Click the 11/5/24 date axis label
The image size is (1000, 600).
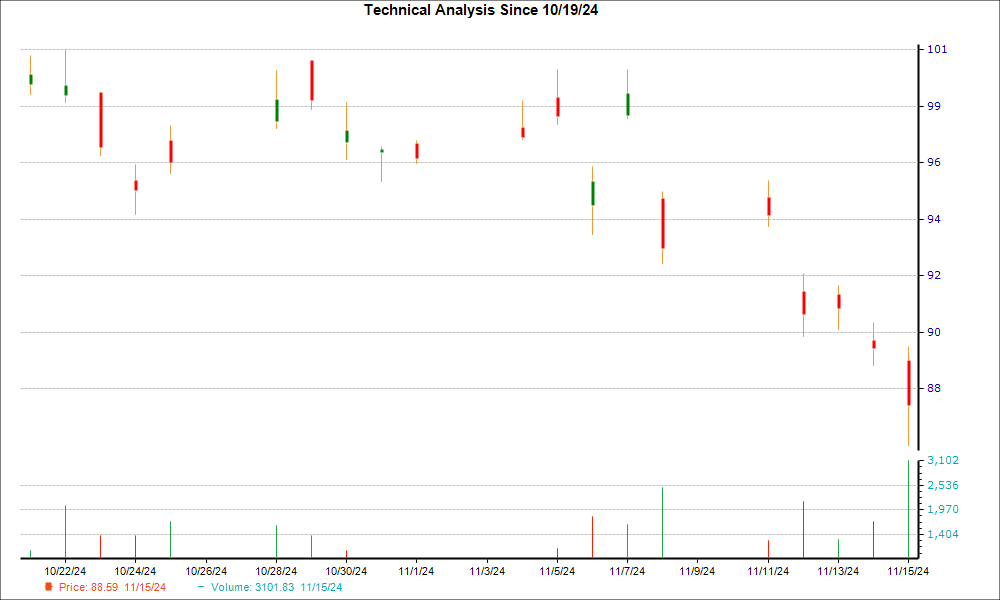pos(557,571)
